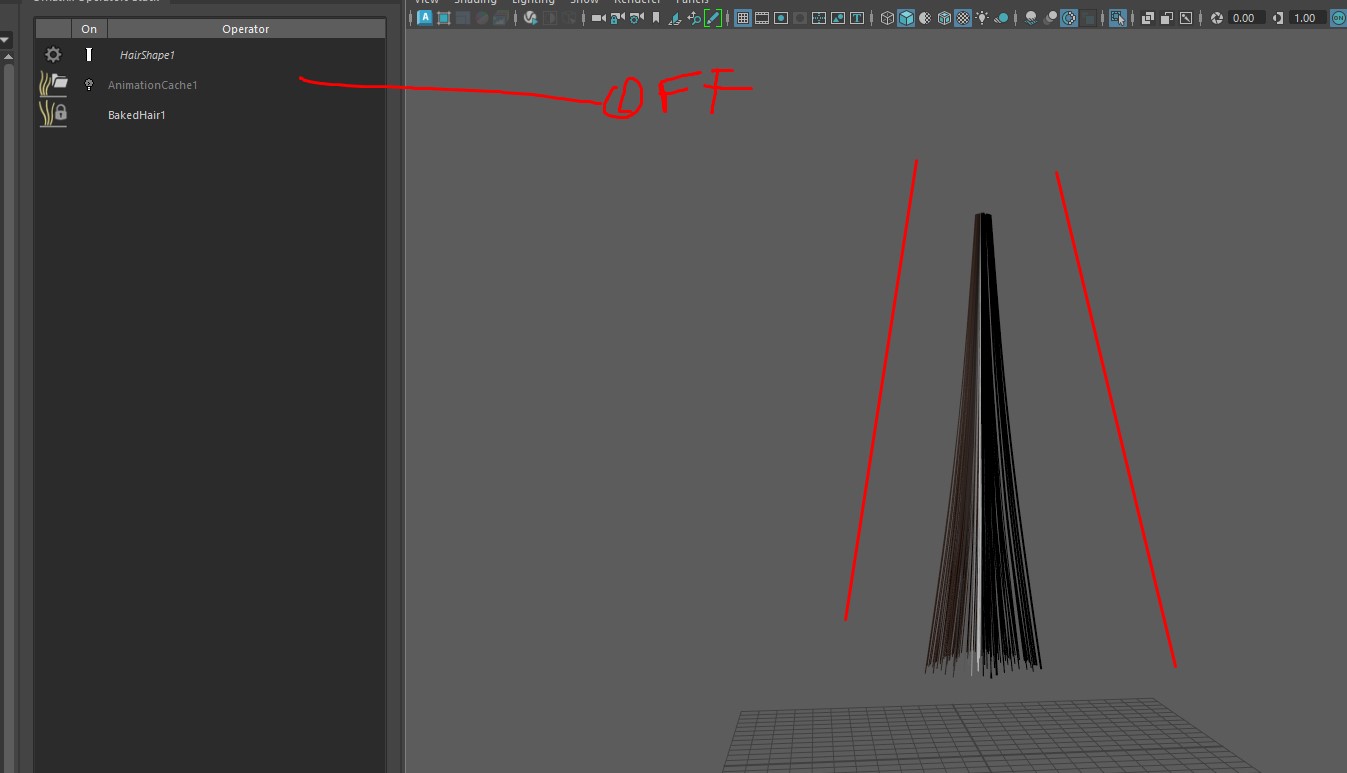Edit the Gamma value field 1.00
1347x773 pixels.
[x=1306, y=18]
